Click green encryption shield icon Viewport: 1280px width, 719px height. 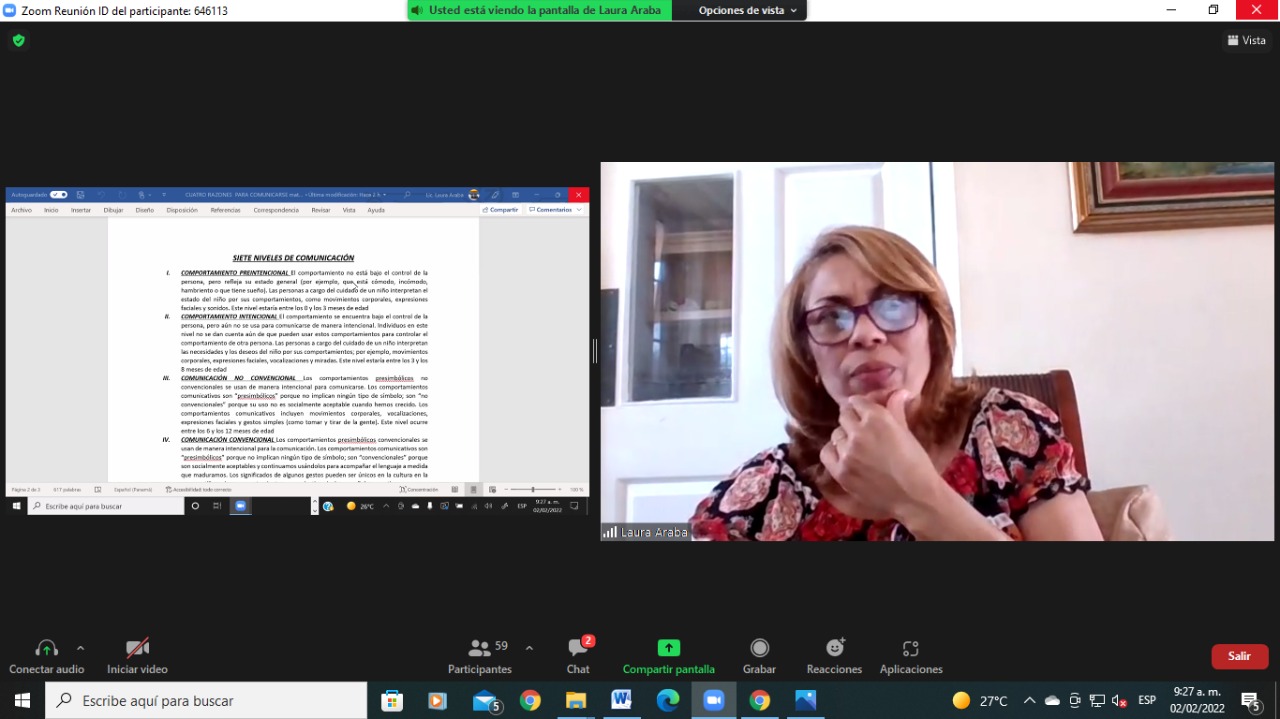pyautogui.click(x=18, y=40)
